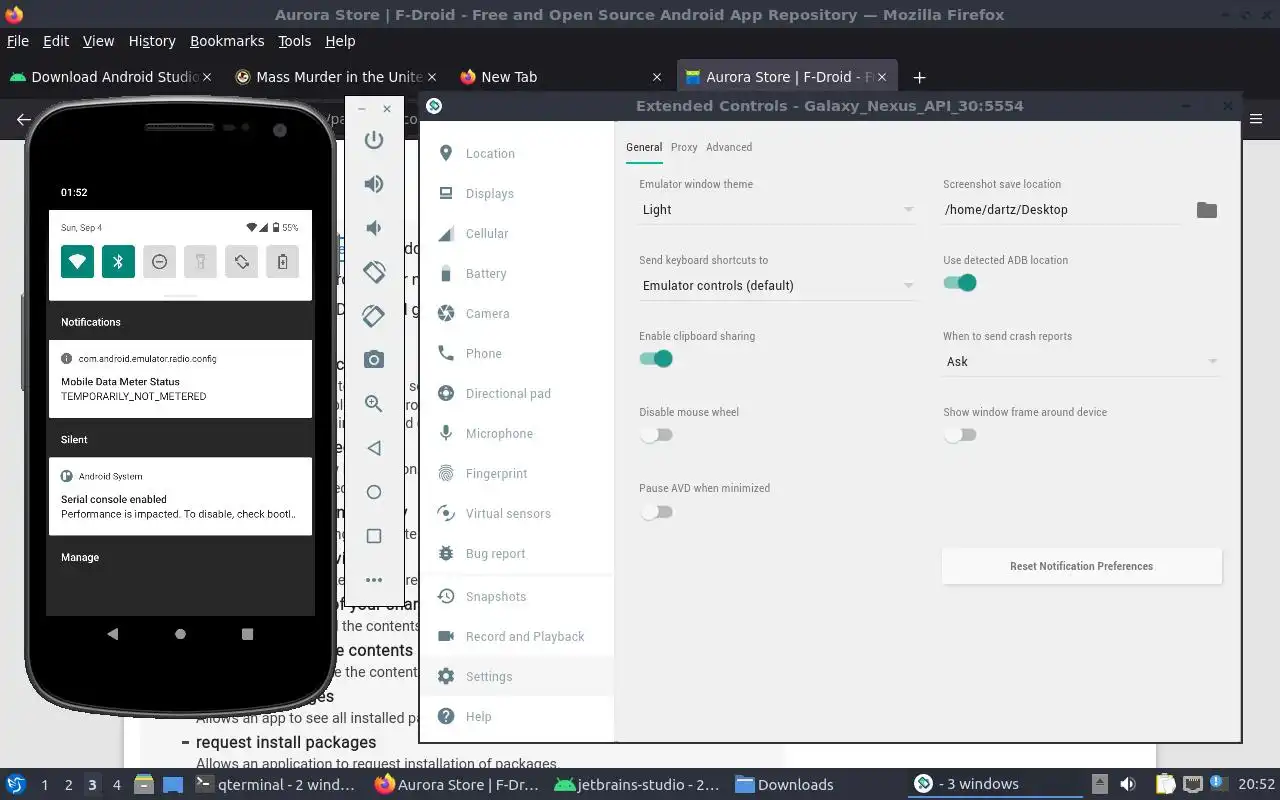
Task: Switch to the Proxy tab
Action: tap(684, 147)
